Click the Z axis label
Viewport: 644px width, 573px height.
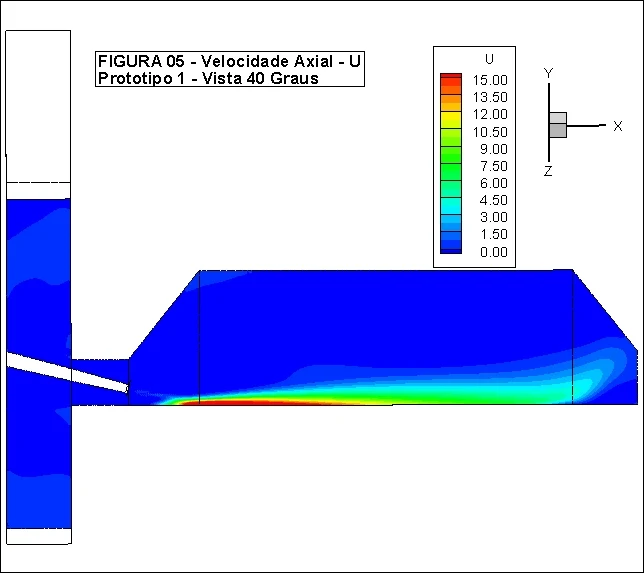548,171
